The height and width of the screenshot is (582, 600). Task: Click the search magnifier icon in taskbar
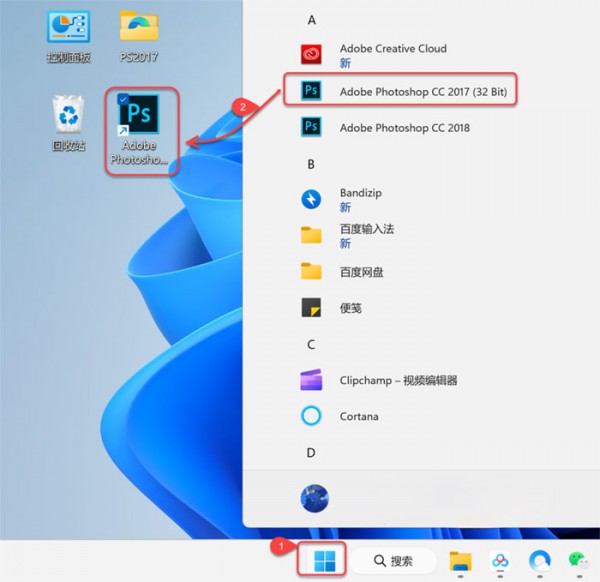[380, 561]
